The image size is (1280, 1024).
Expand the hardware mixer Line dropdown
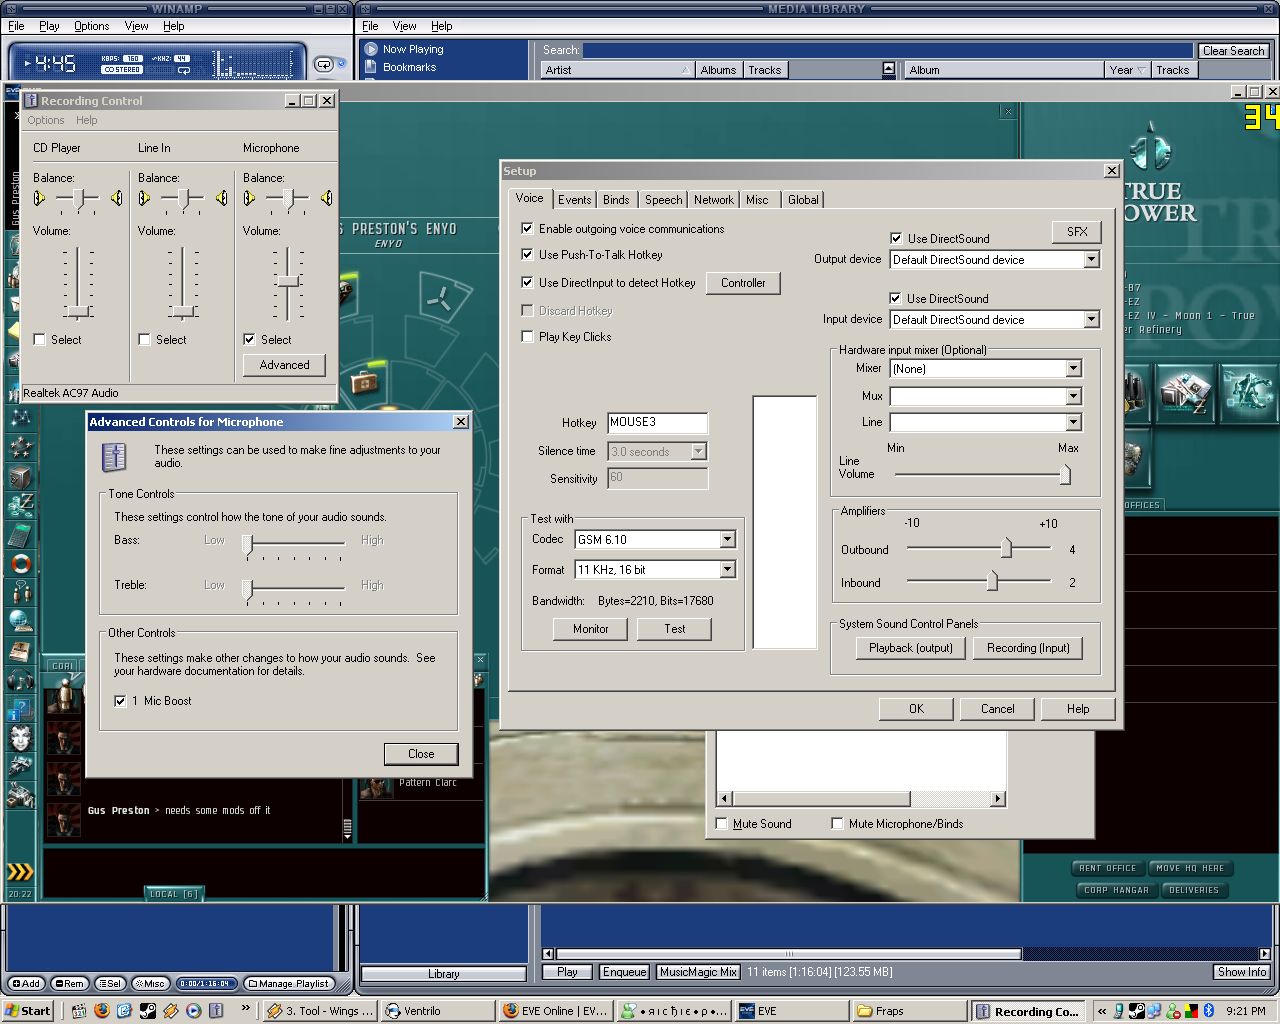[1073, 422]
